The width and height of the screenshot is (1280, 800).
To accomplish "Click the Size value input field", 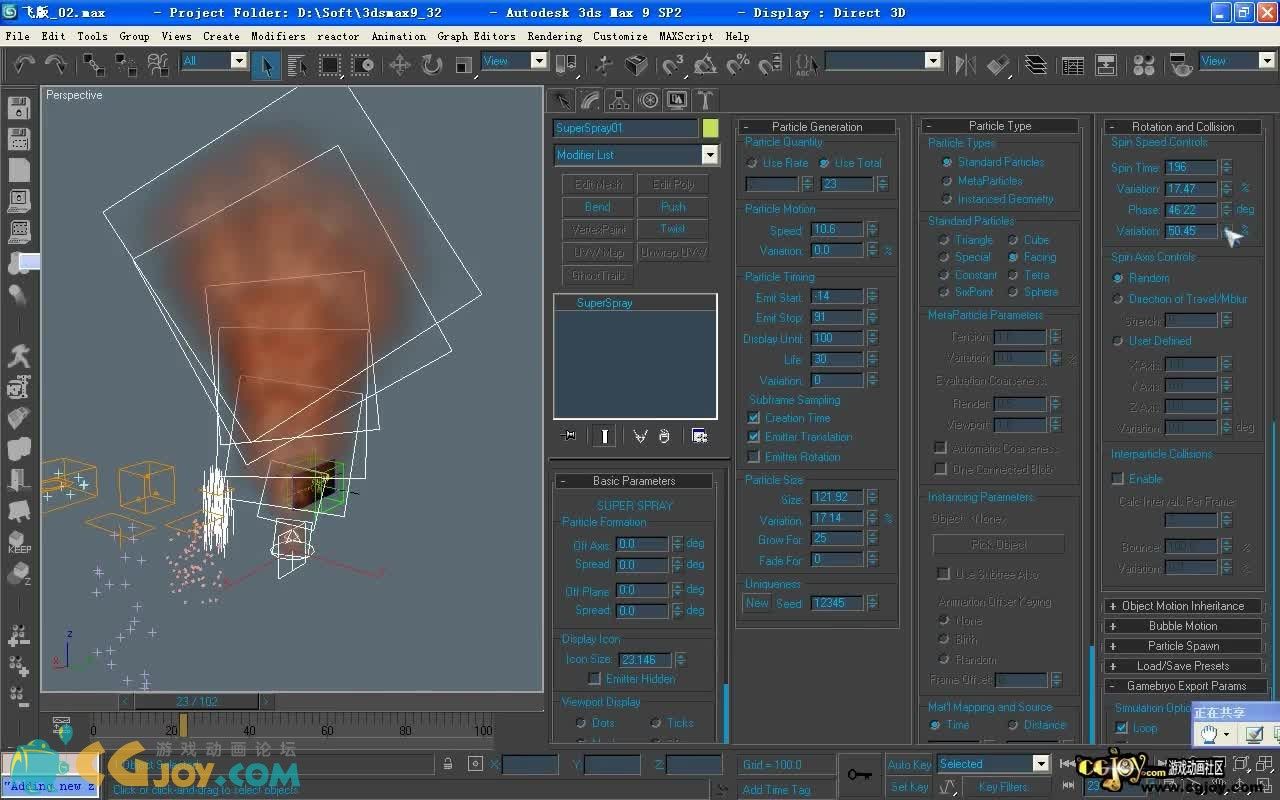I will tap(836, 497).
